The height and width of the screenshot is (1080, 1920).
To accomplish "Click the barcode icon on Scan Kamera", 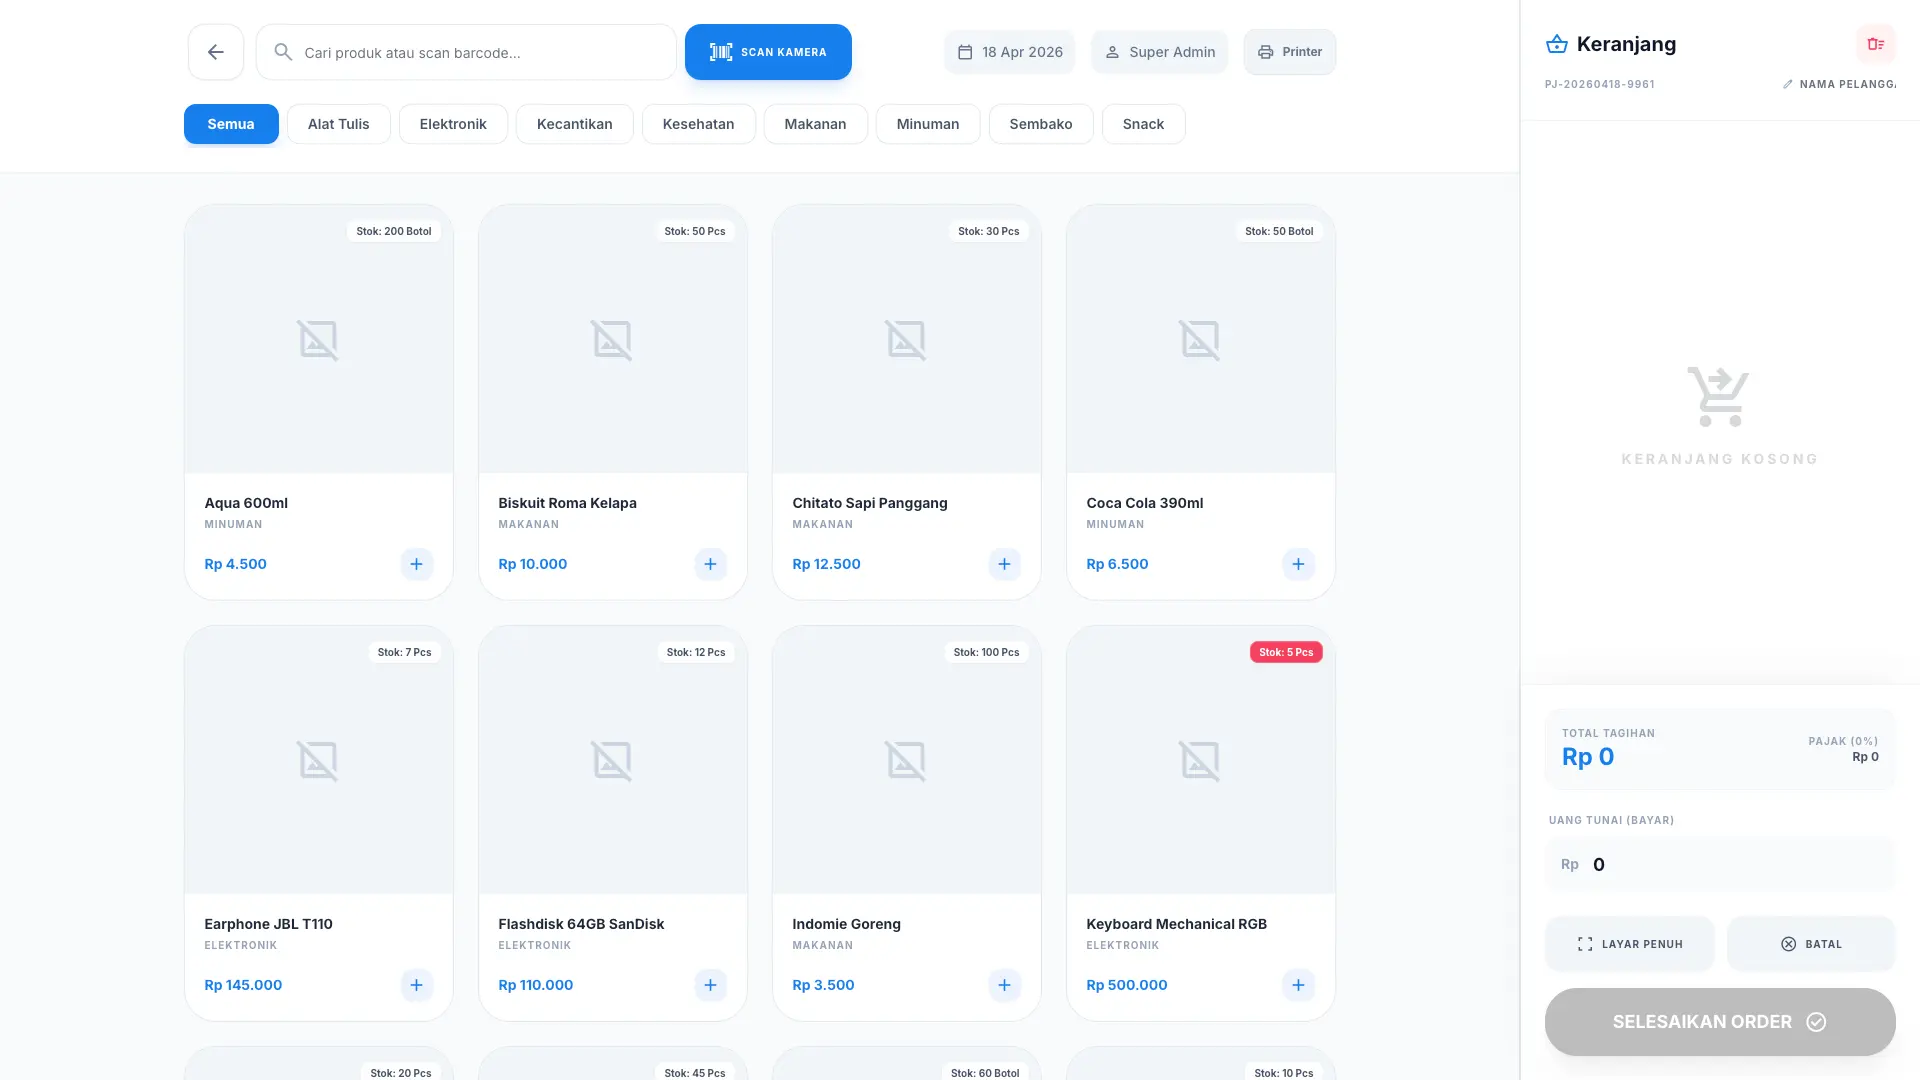I will (x=721, y=52).
